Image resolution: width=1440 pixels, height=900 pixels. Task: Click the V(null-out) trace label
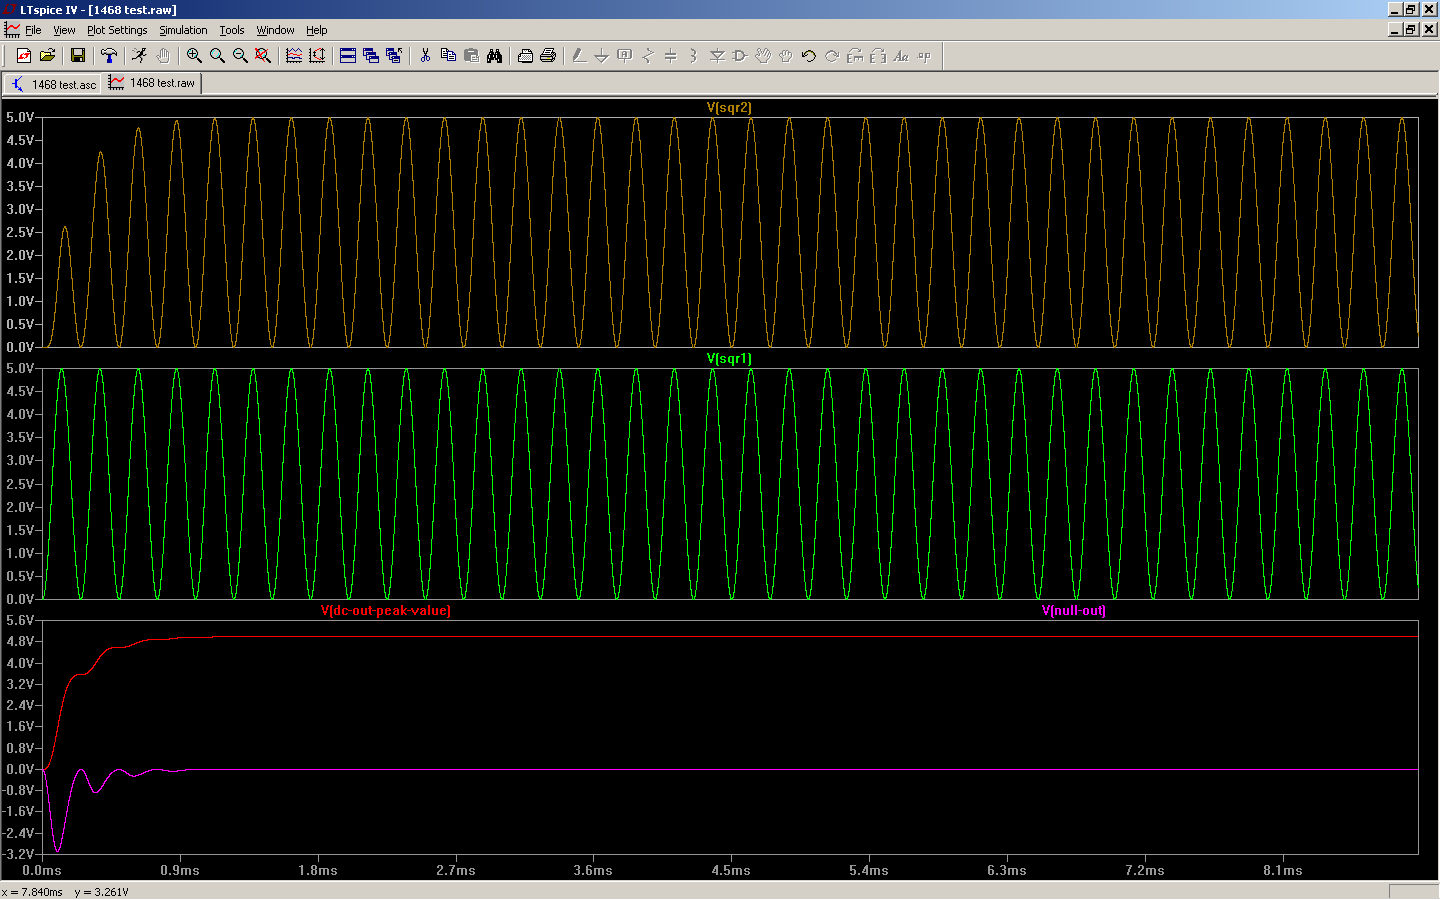pos(1074,610)
